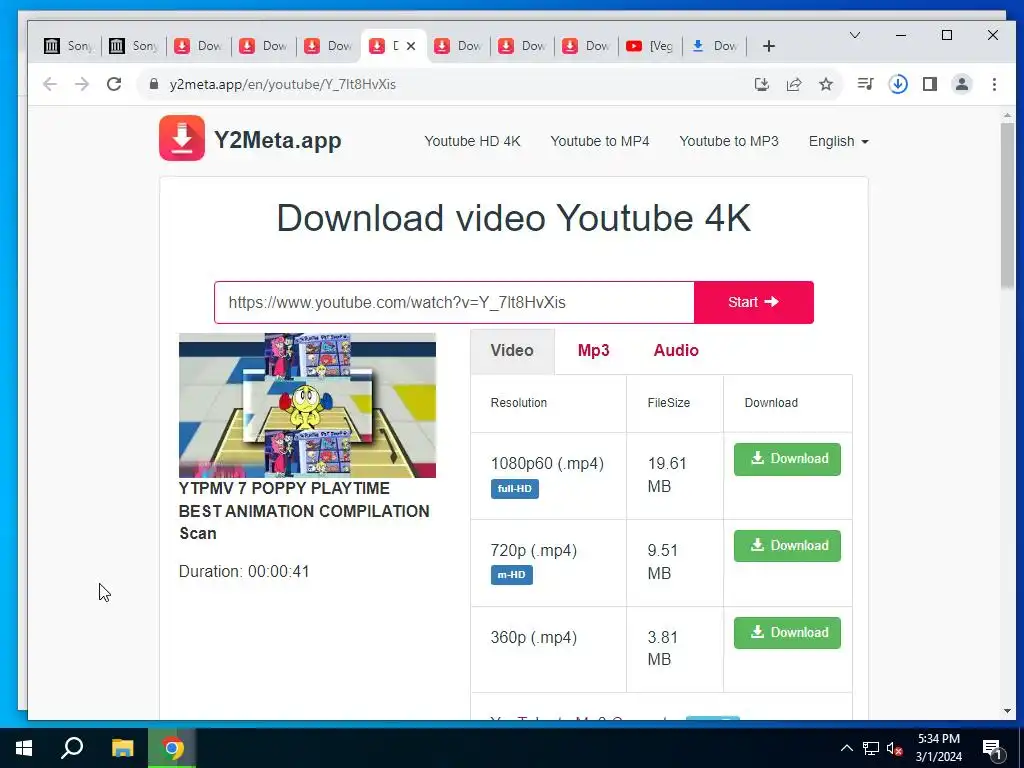Click the page vertical scrollbar thumb
The height and width of the screenshot is (768, 1024).
(x=1007, y=204)
